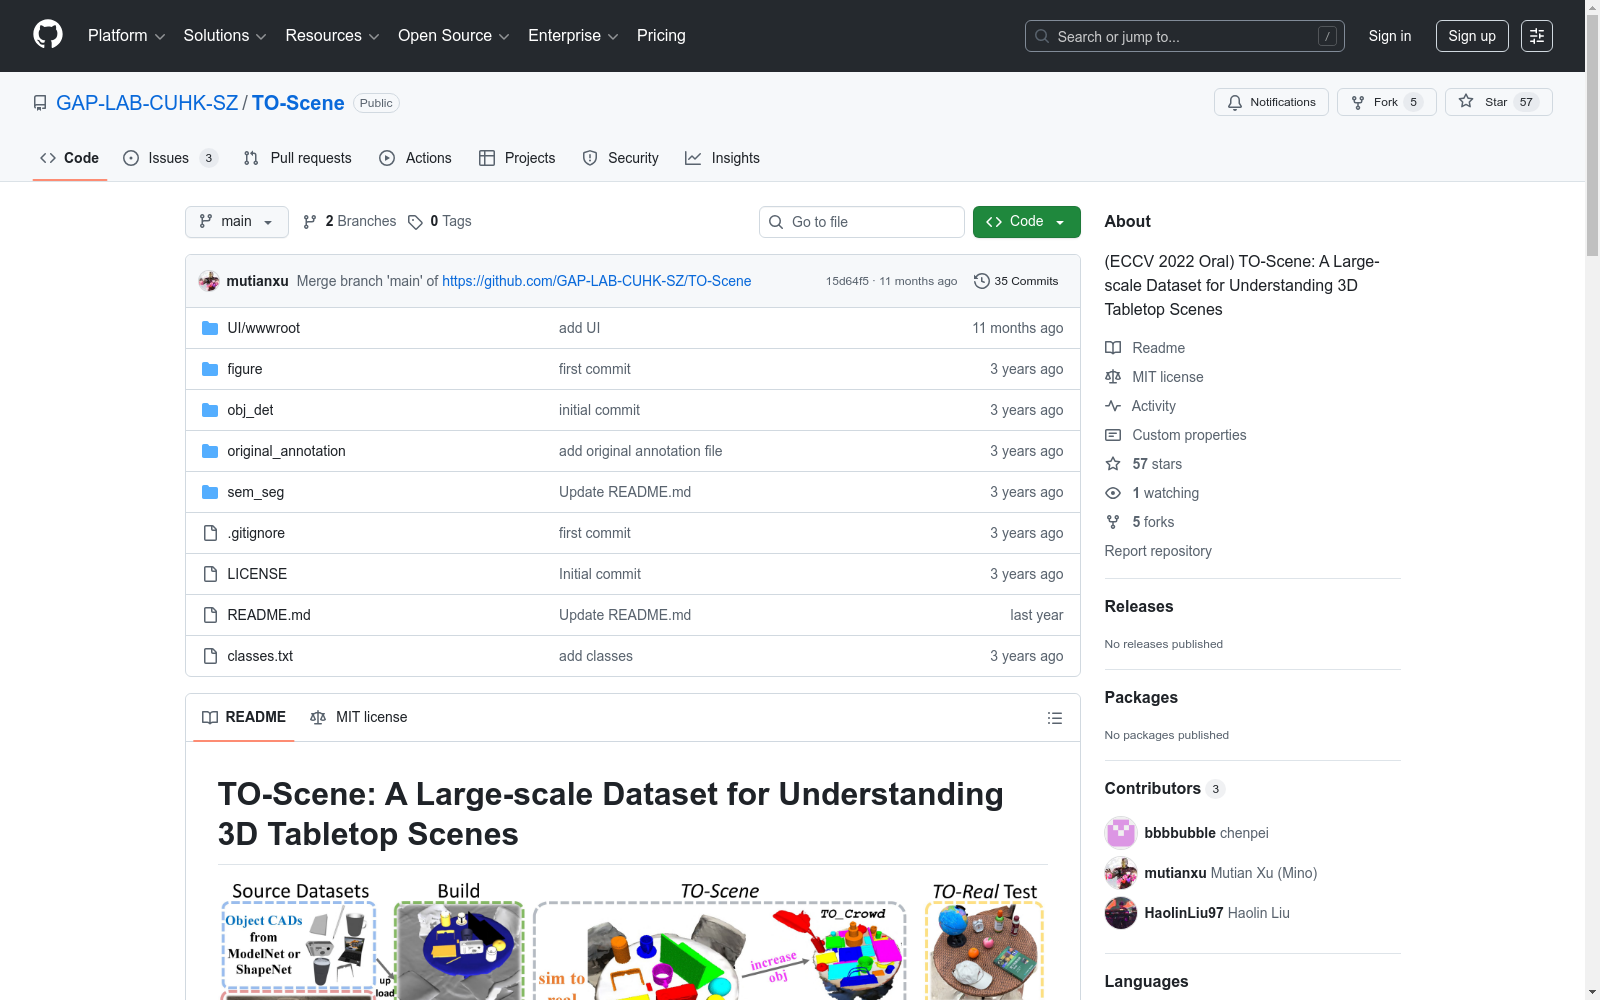Click the TO-Real Test figure thumbnail

coord(985,940)
